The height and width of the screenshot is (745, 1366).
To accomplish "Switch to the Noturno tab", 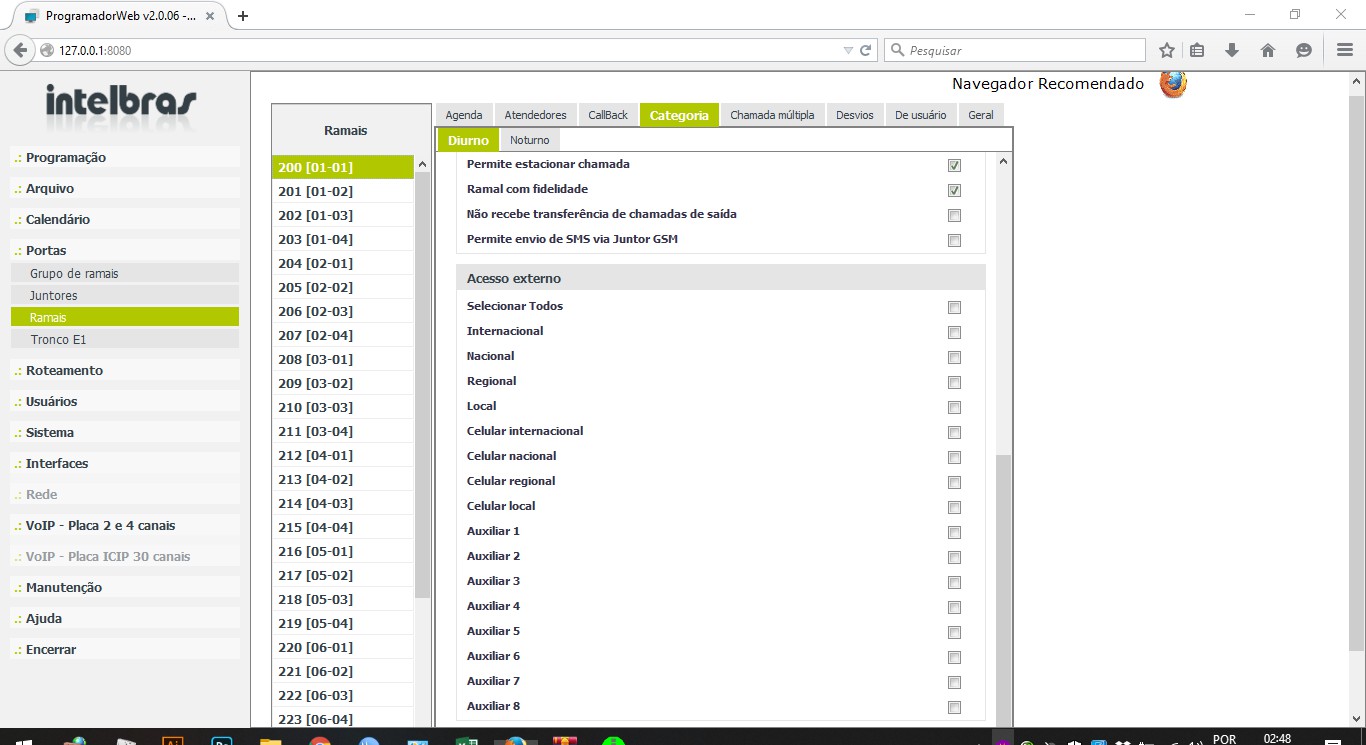I will coord(529,140).
